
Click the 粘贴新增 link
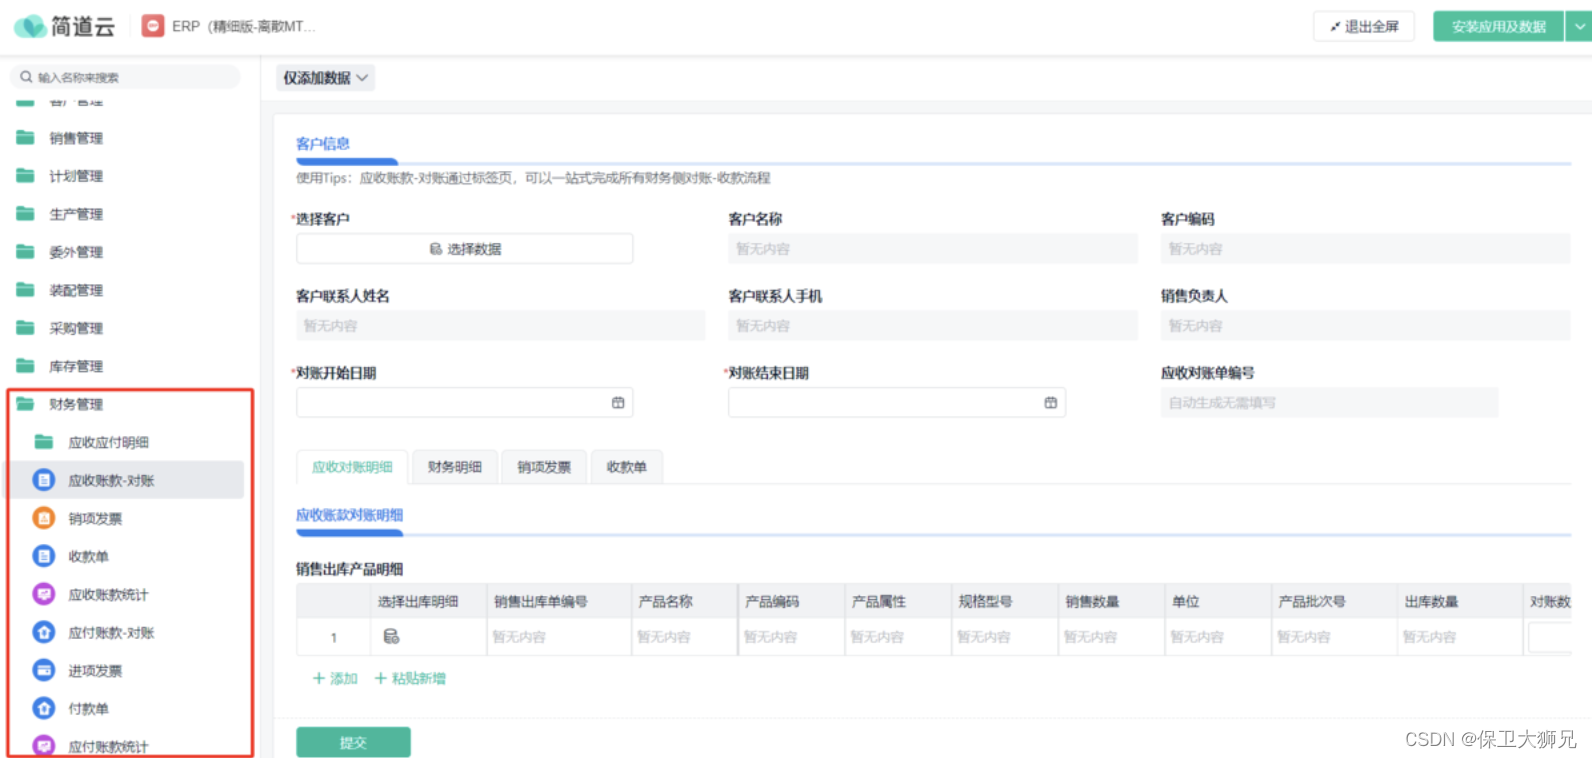(410, 678)
